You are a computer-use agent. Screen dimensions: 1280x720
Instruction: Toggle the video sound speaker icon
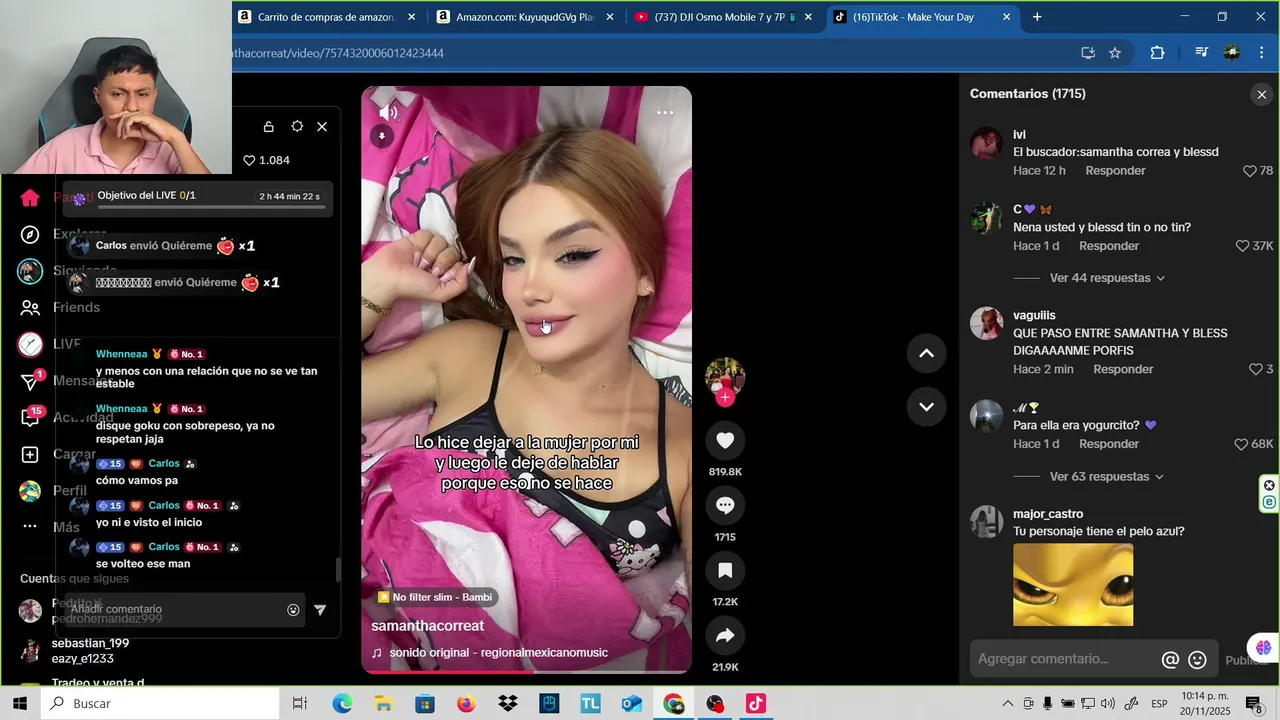pyautogui.click(x=388, y=113)
